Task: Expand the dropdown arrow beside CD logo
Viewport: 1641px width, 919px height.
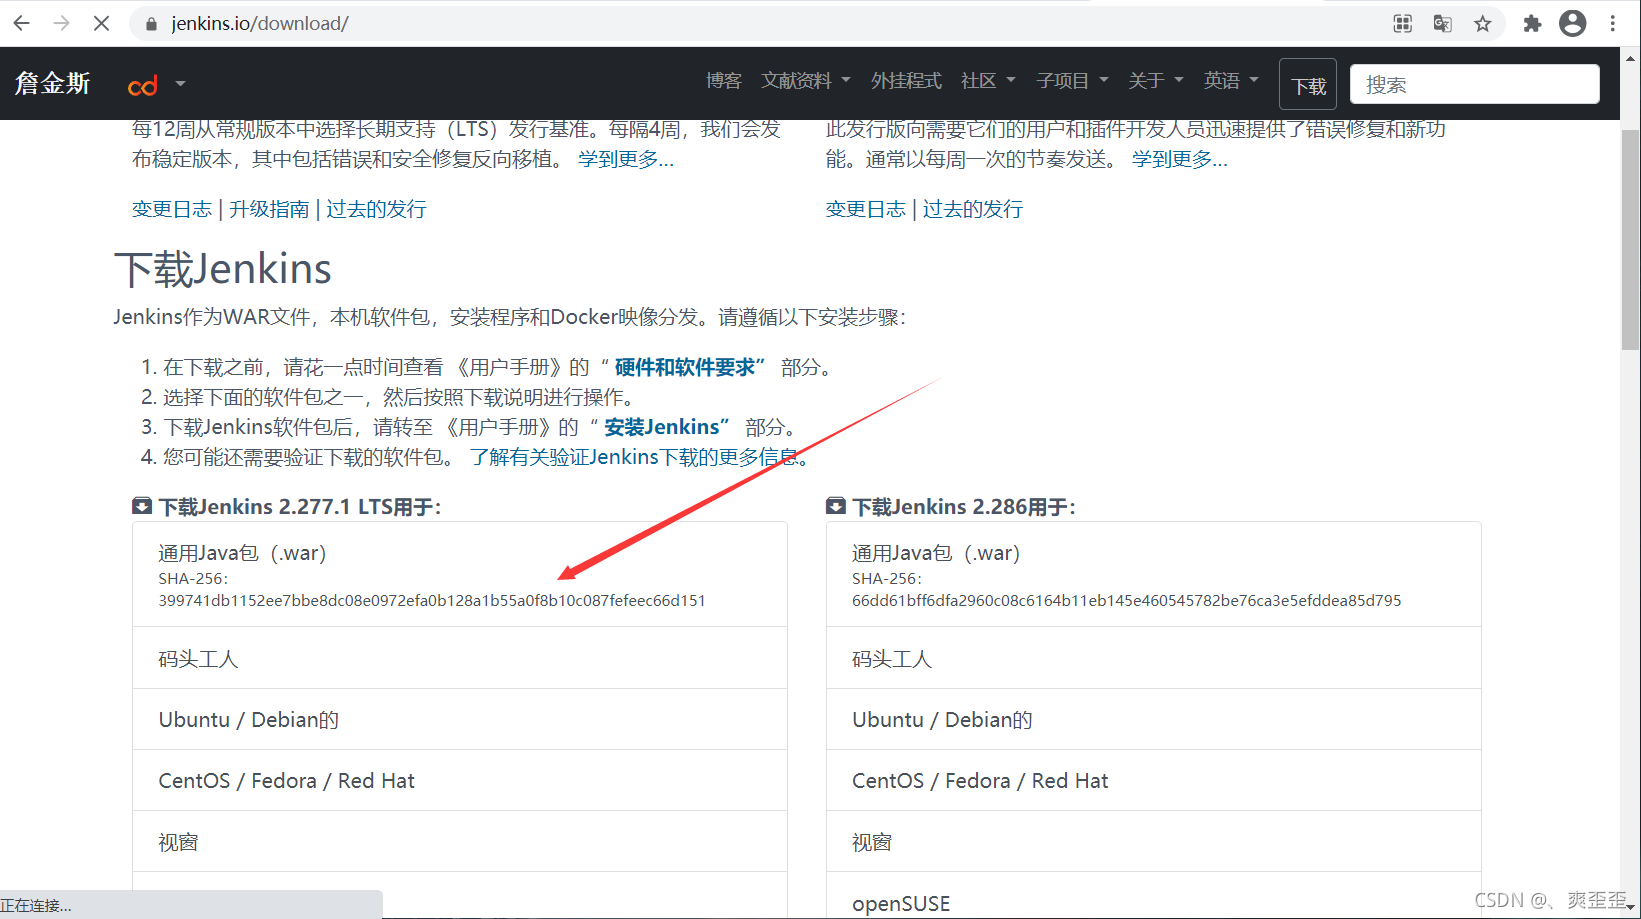Action: tap(180, 84)
